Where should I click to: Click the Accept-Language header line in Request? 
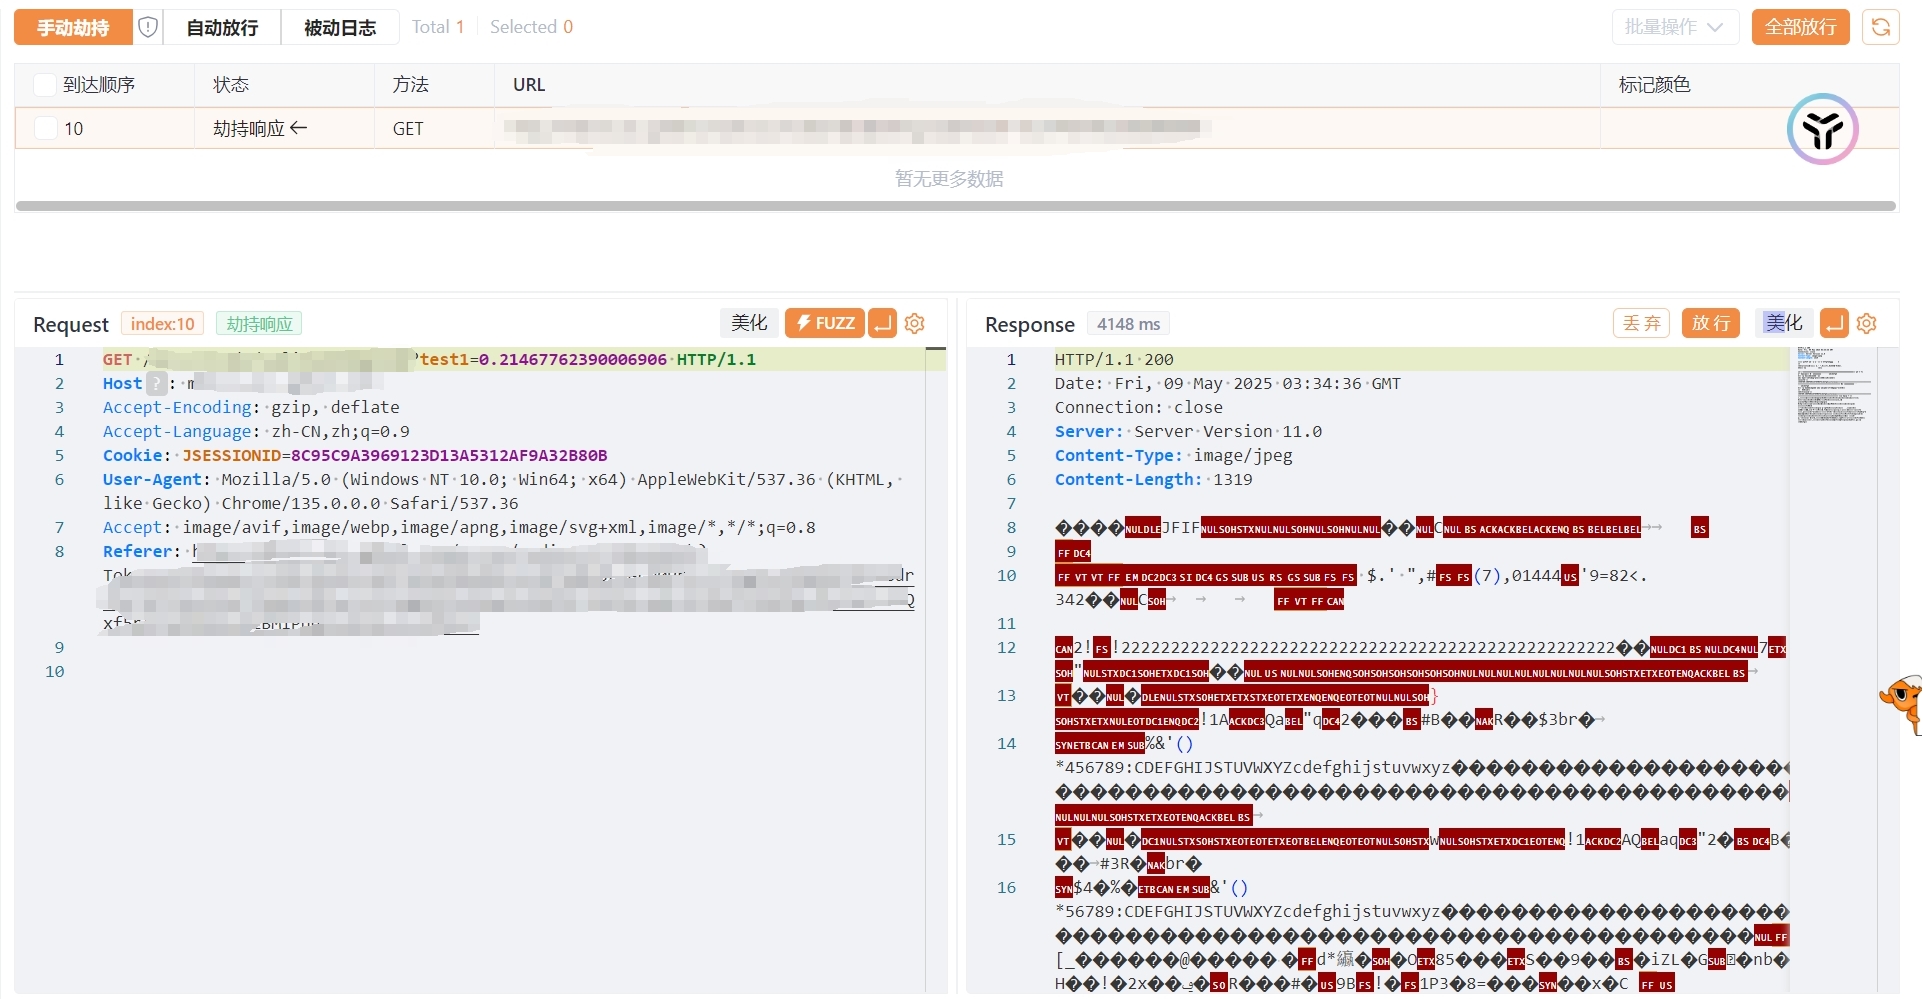pos(256,431)
